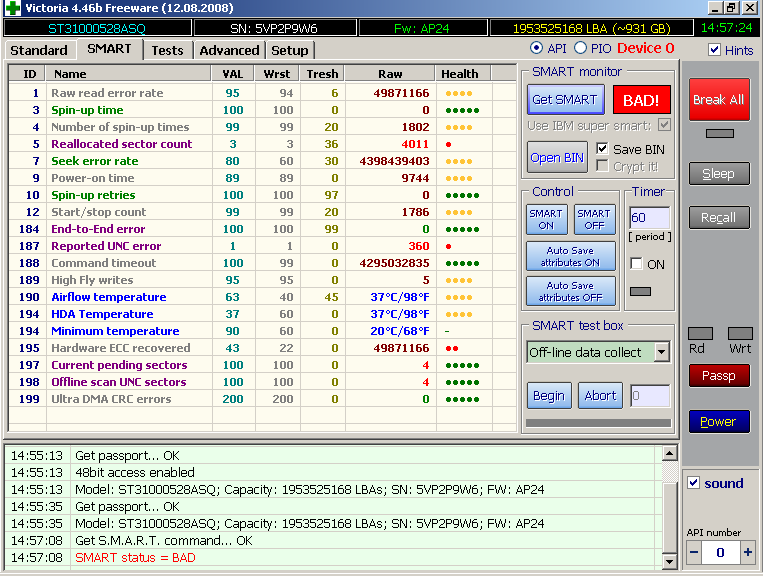This screenshot has height=576, width=763.
Task: Click the red Passp button
Action: click(x=718, y=376)
